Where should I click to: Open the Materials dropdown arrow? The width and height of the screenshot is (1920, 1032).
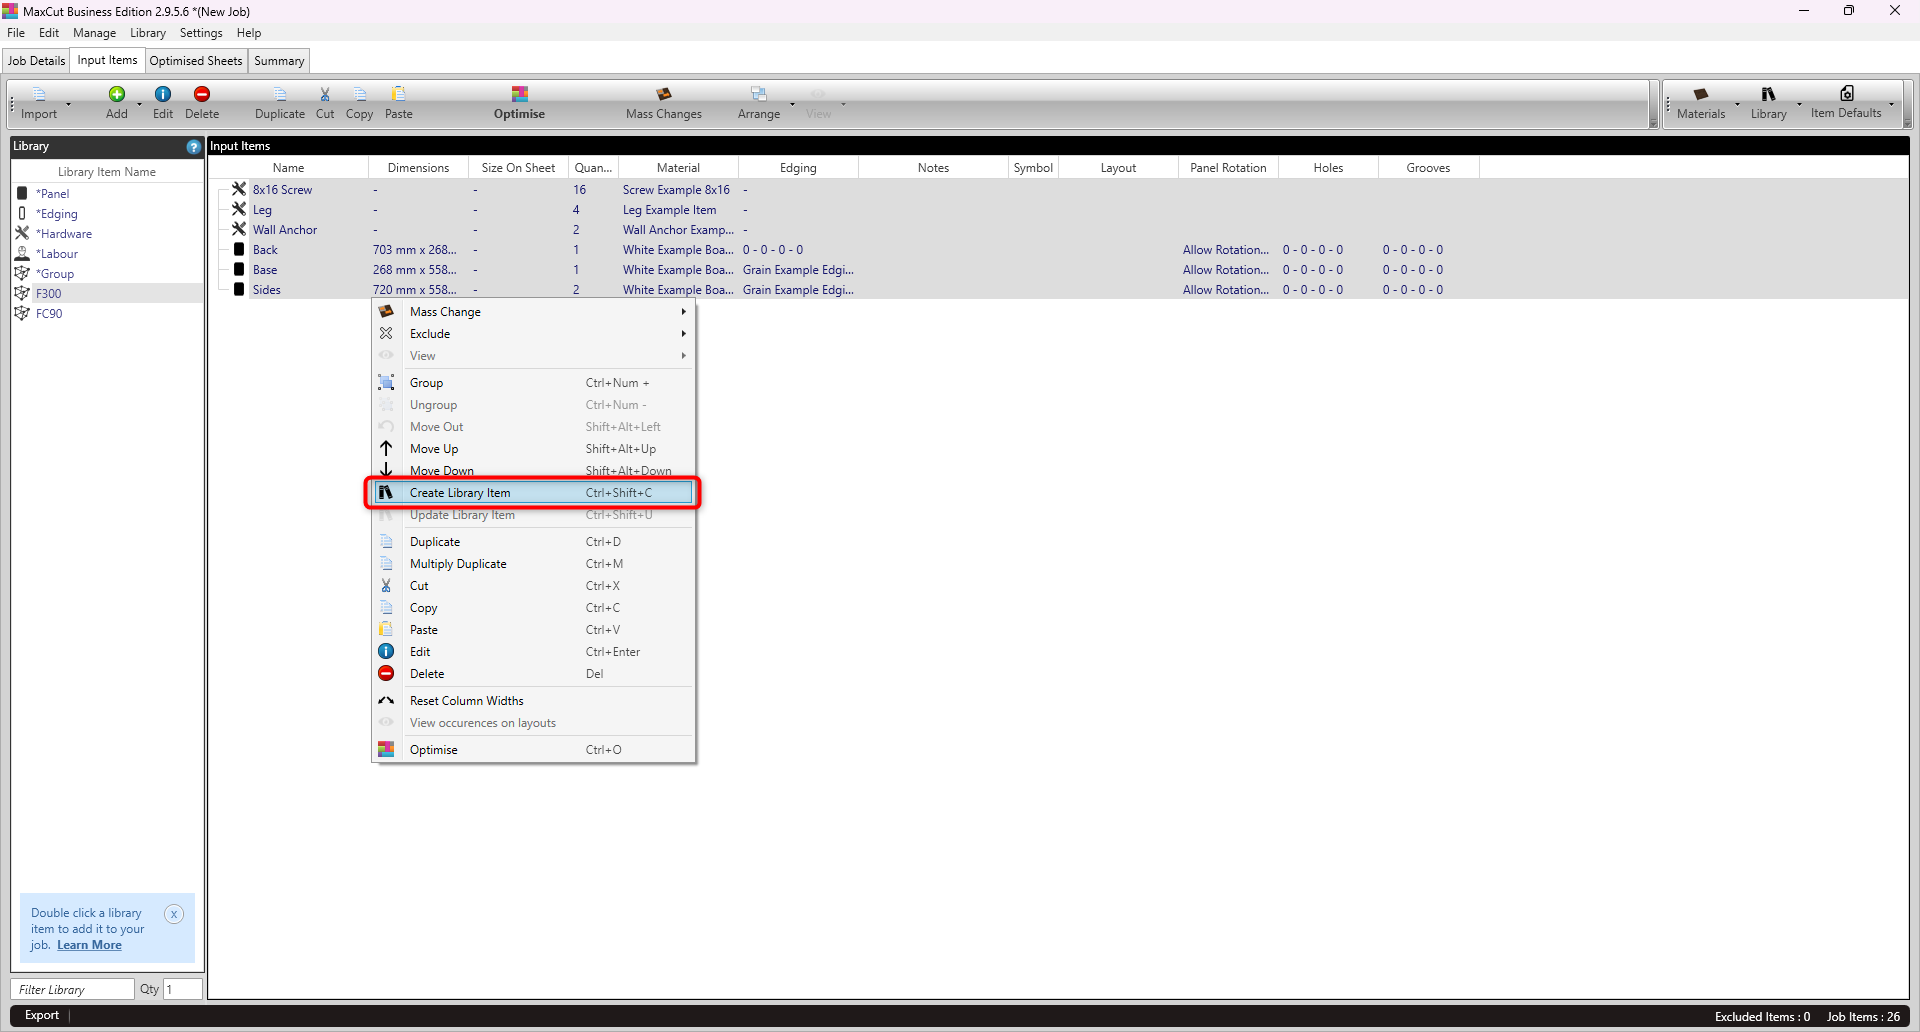pyautogui.click(x=1737, y=104)
